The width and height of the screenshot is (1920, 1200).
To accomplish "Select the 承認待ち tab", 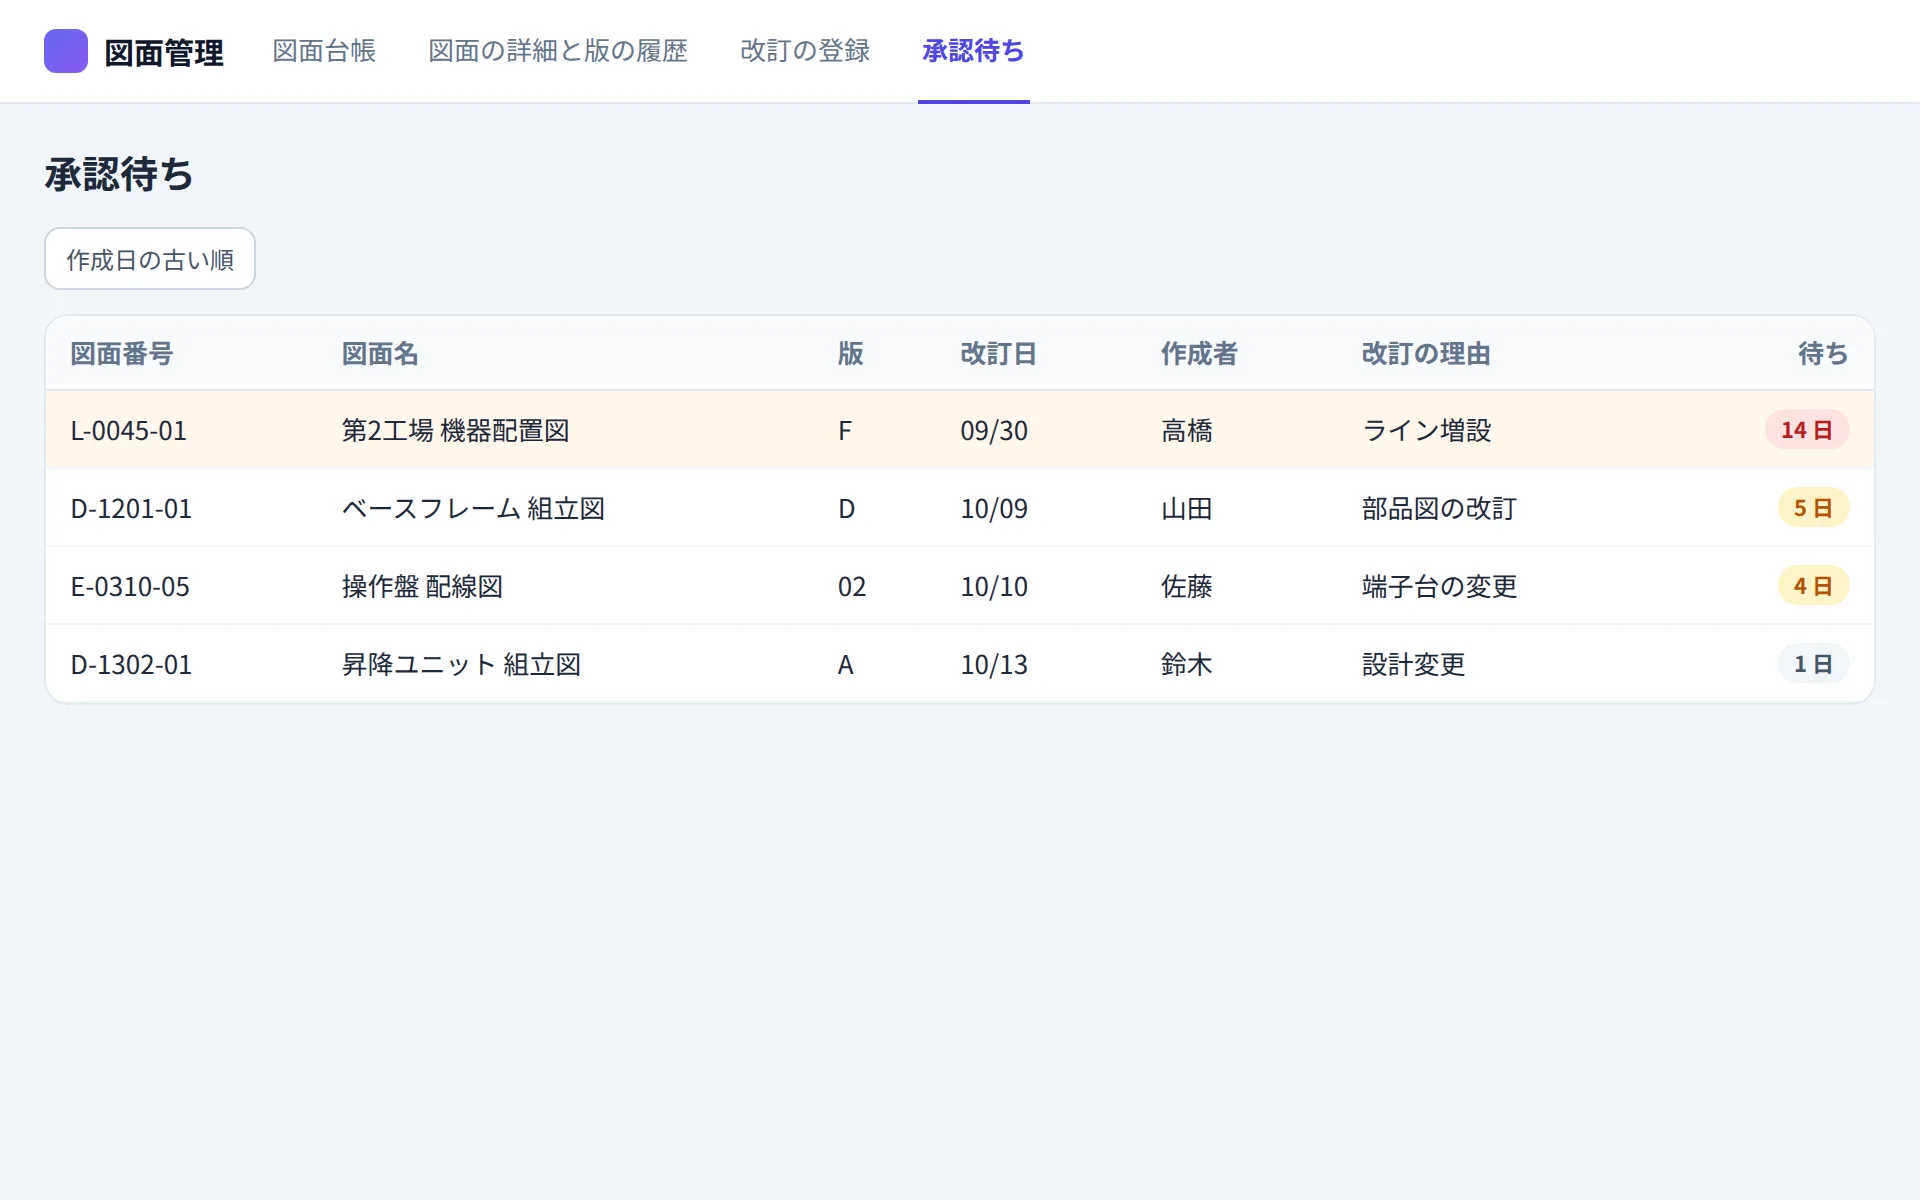I will (x=973, y=51).
